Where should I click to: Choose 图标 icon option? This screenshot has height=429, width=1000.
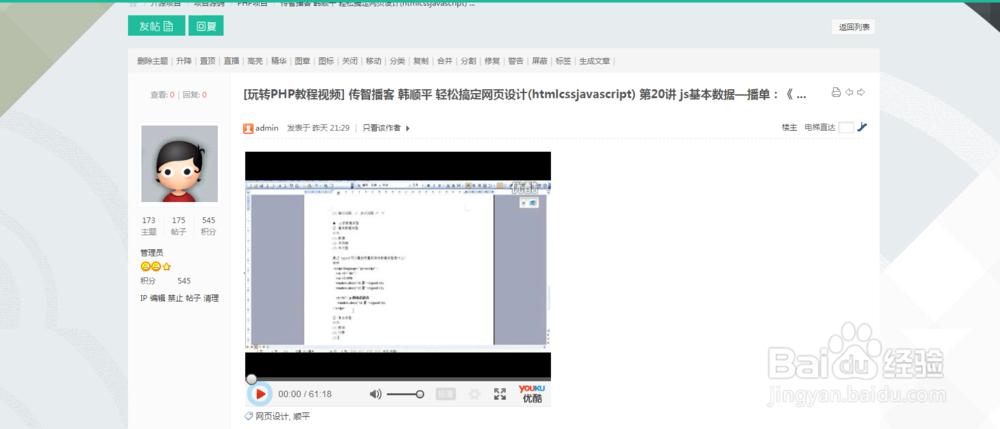(326, 61)
